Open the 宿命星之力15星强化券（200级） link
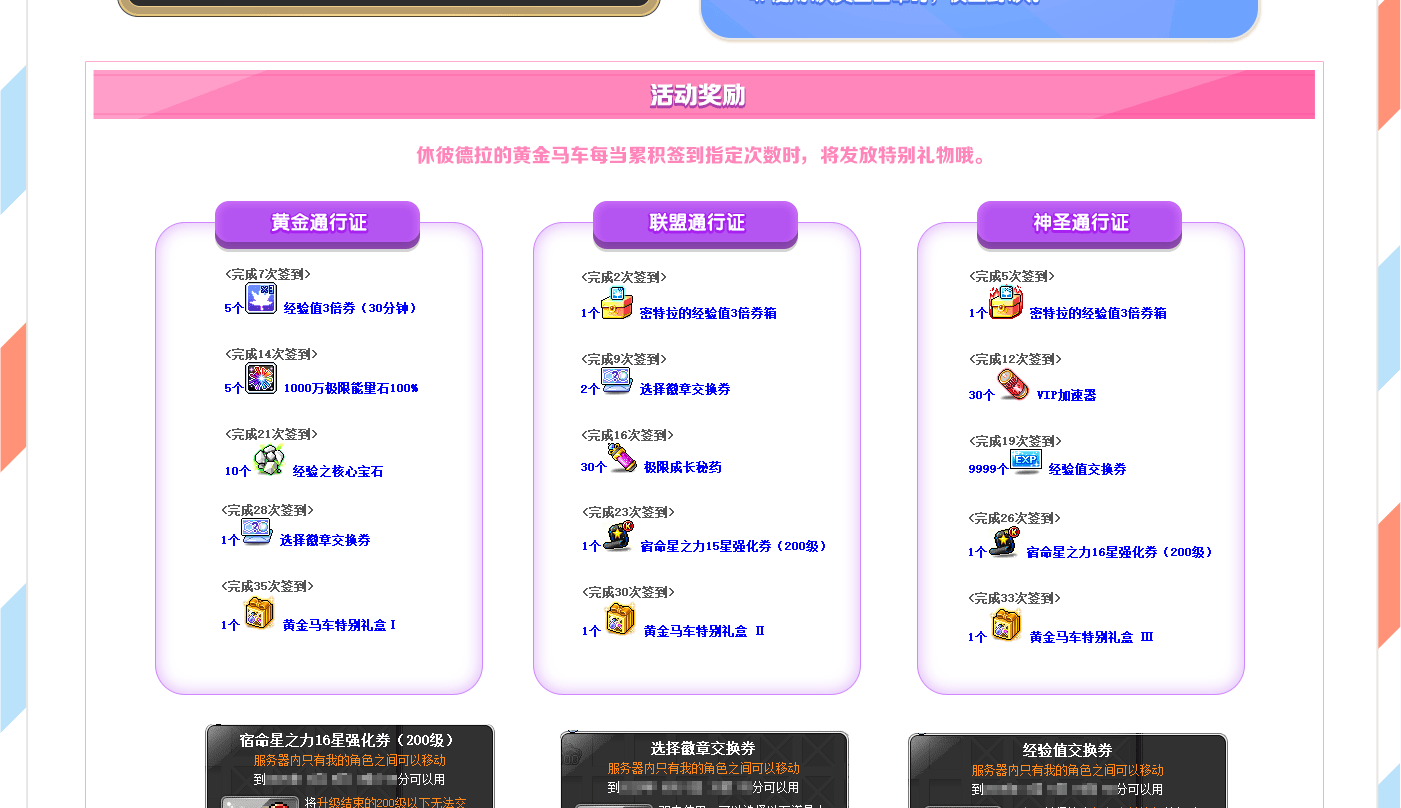The height and width of the screenshot is (808, 1401). pyautogui.click(x=734, y=546)
